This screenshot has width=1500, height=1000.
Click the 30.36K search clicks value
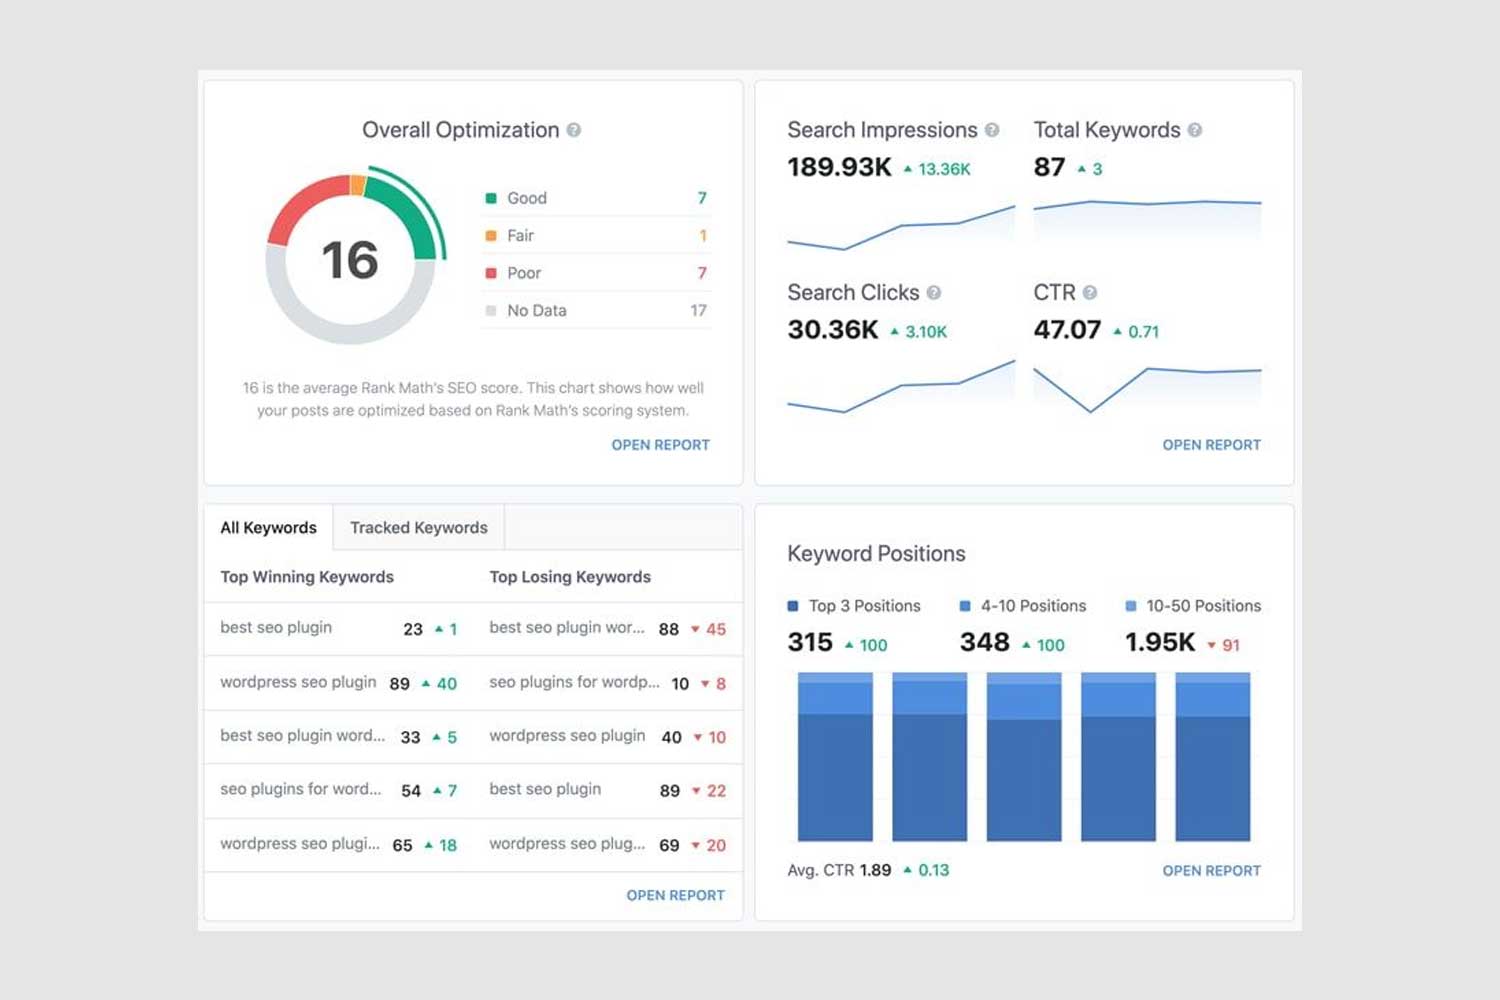833,330
